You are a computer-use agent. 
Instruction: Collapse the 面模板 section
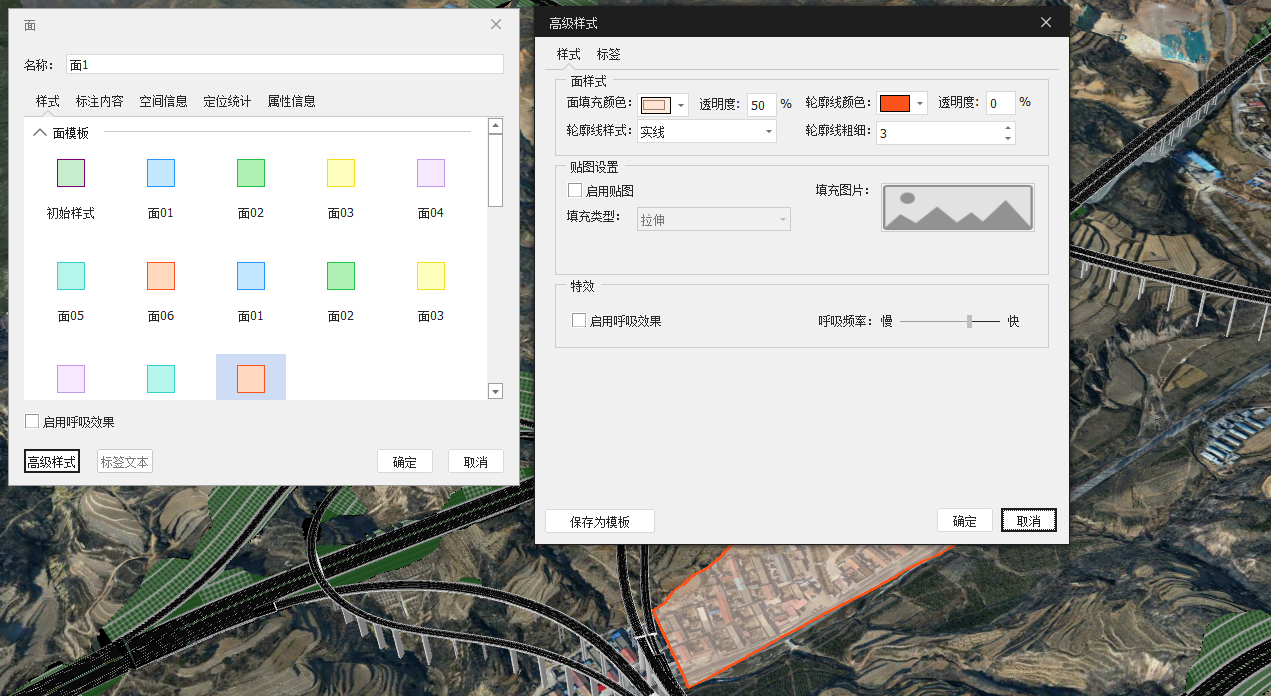[40, 132]
